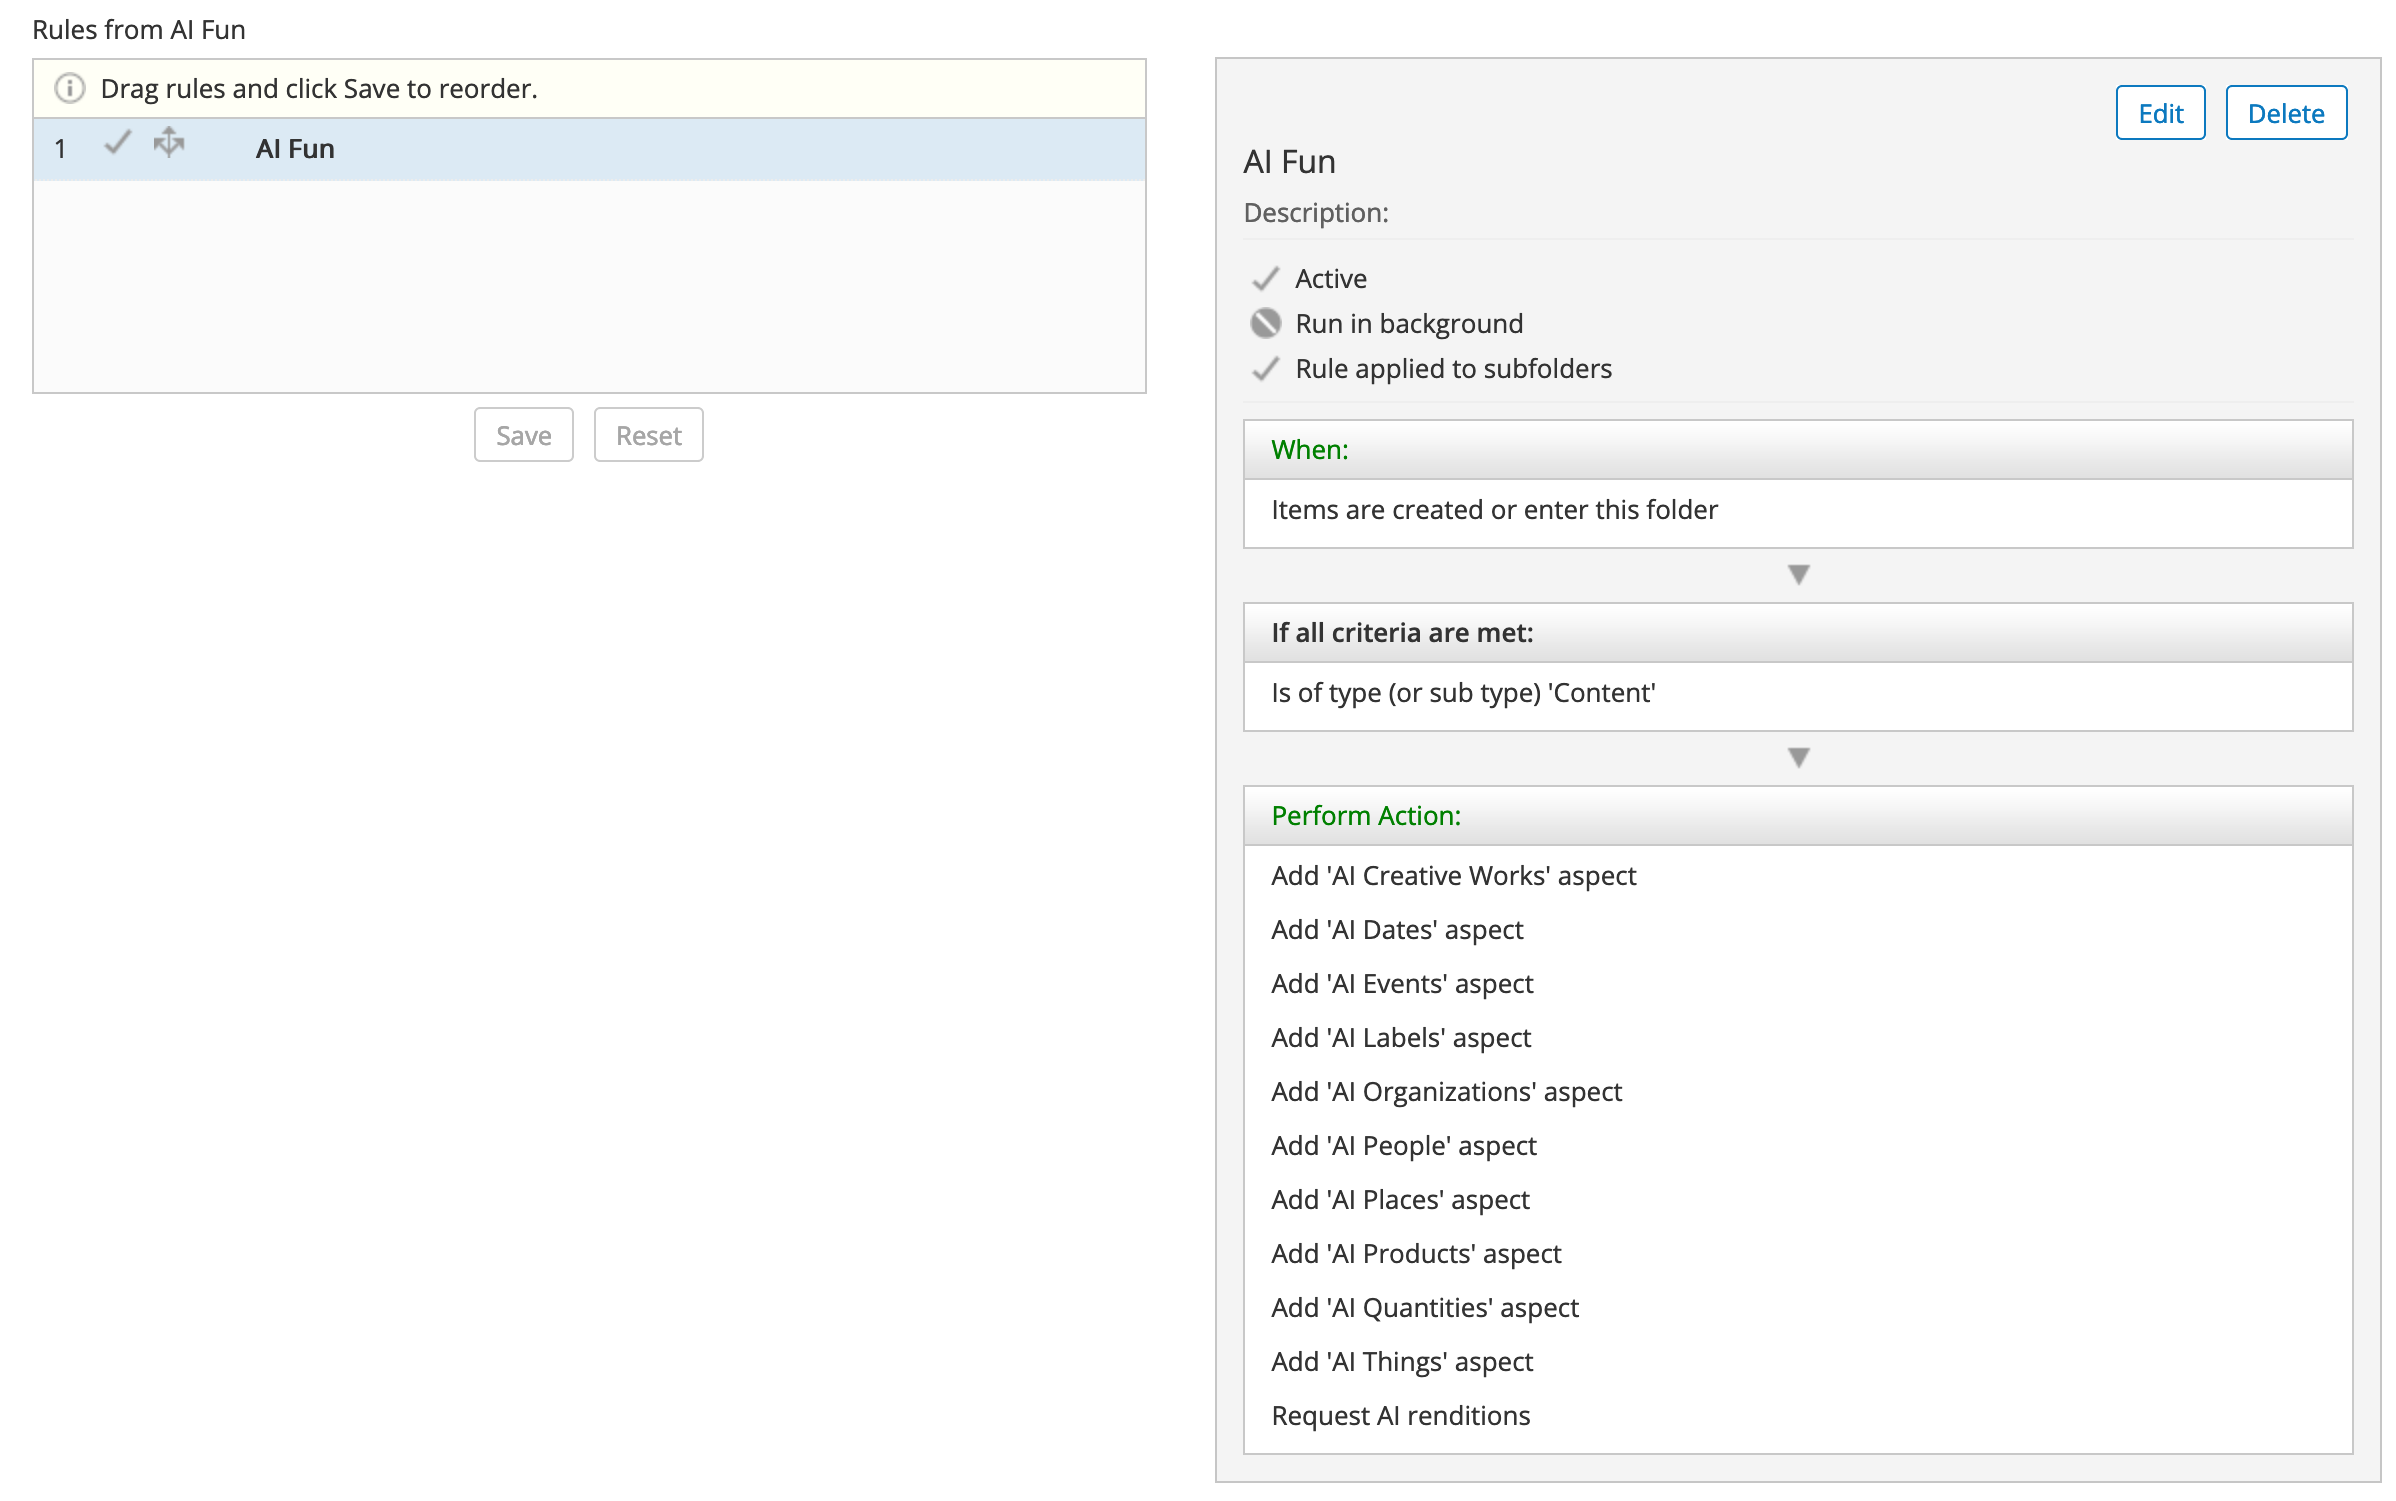Click the checkmark beside Rule applied to subfolders
This screenshot has width=2396, height=1501.
tap(1266, 369)
